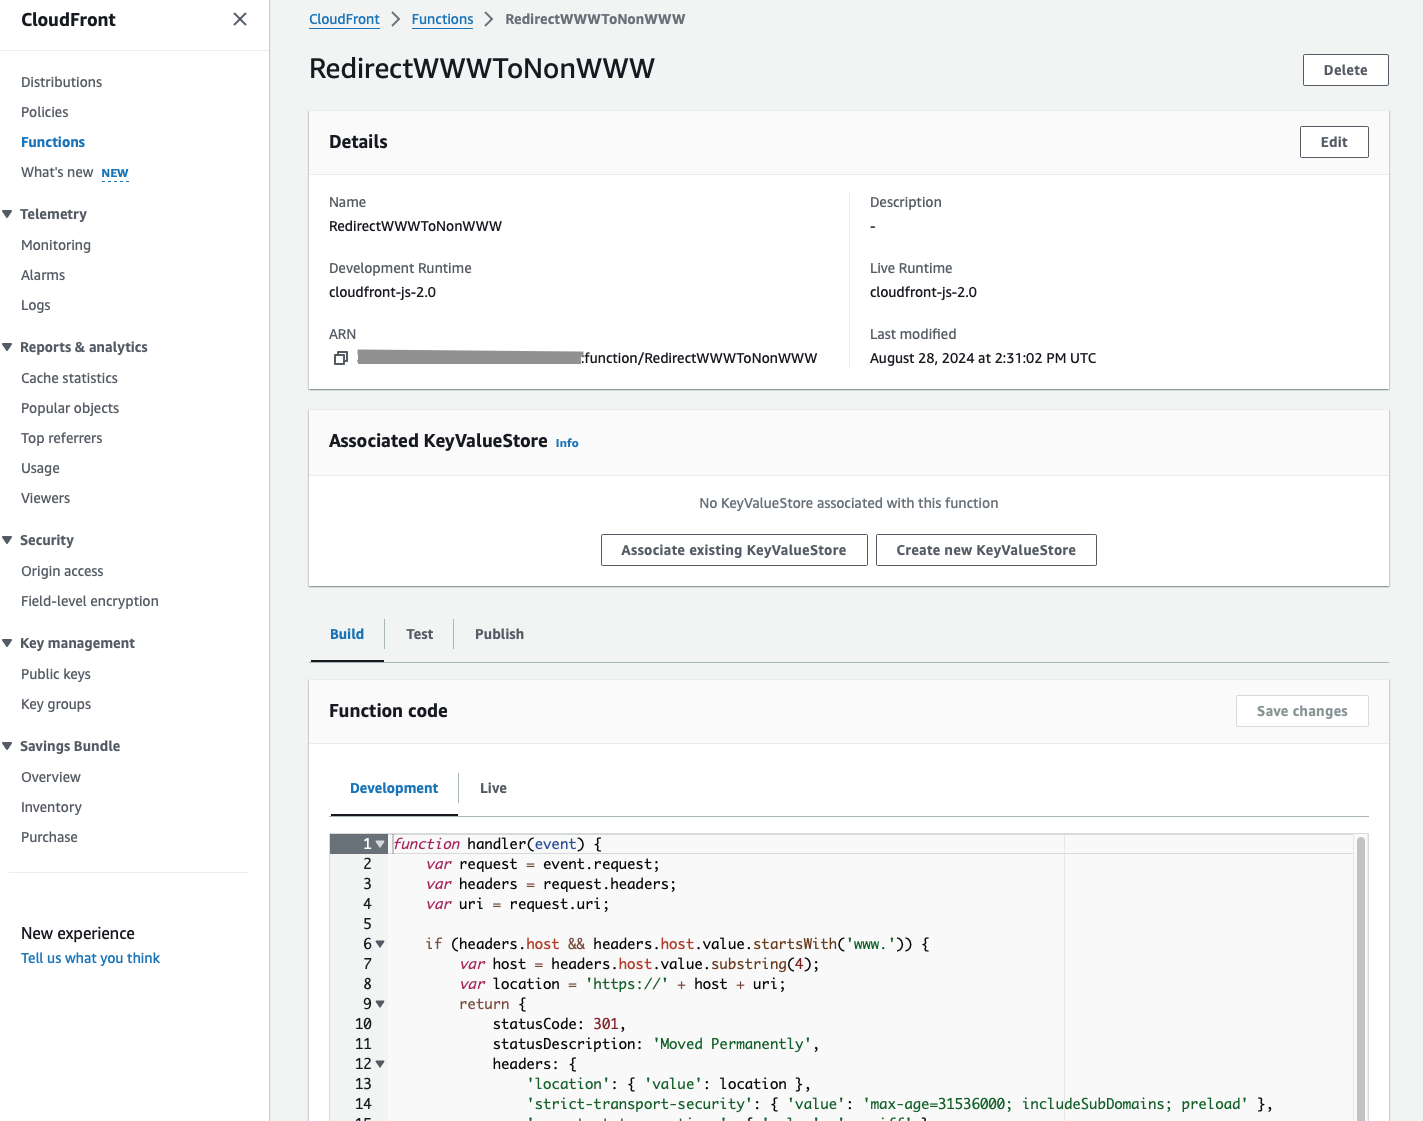This screenshot has width=1423, height=1121.
Task: Copy the function ARN
Action: pyautogui.click(x=341, y=358)
